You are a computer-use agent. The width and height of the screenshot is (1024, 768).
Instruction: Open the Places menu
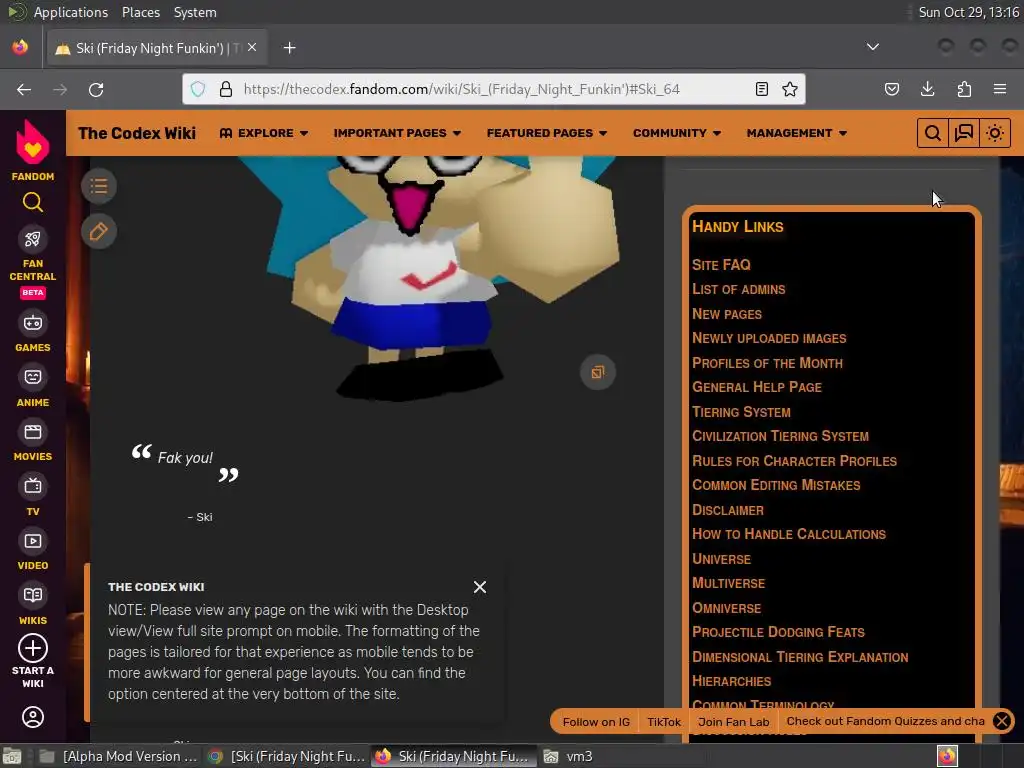coord(140,12)
